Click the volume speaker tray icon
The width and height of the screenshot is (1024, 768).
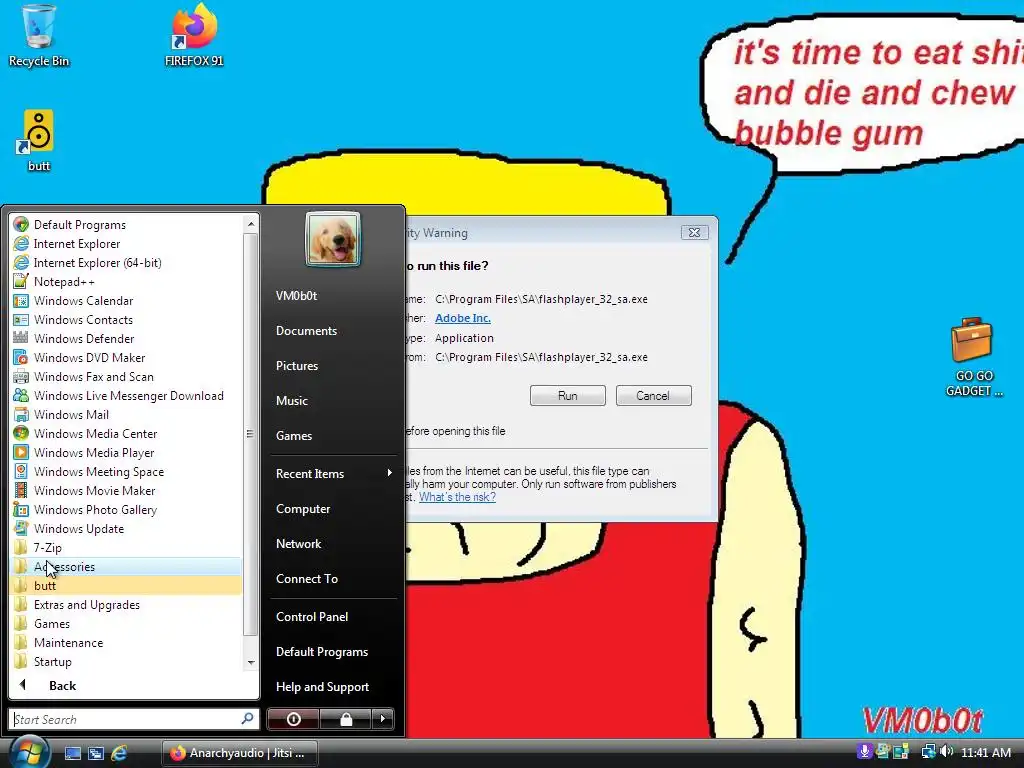(946, 752)
